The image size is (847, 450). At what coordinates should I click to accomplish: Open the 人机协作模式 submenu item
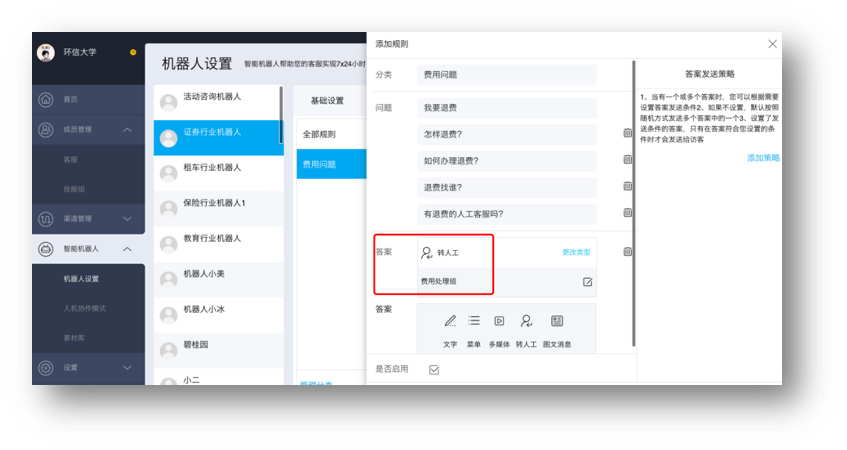pos(85,308)
